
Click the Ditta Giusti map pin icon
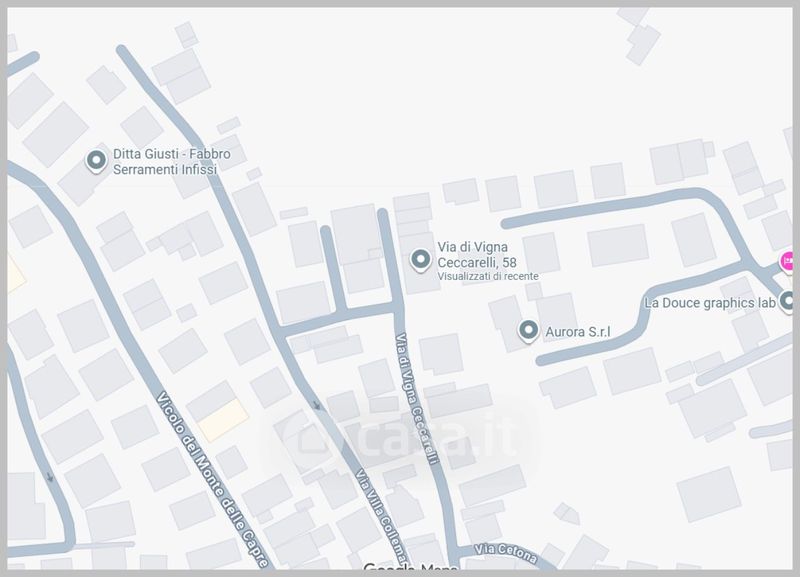(x=96, y=161)
